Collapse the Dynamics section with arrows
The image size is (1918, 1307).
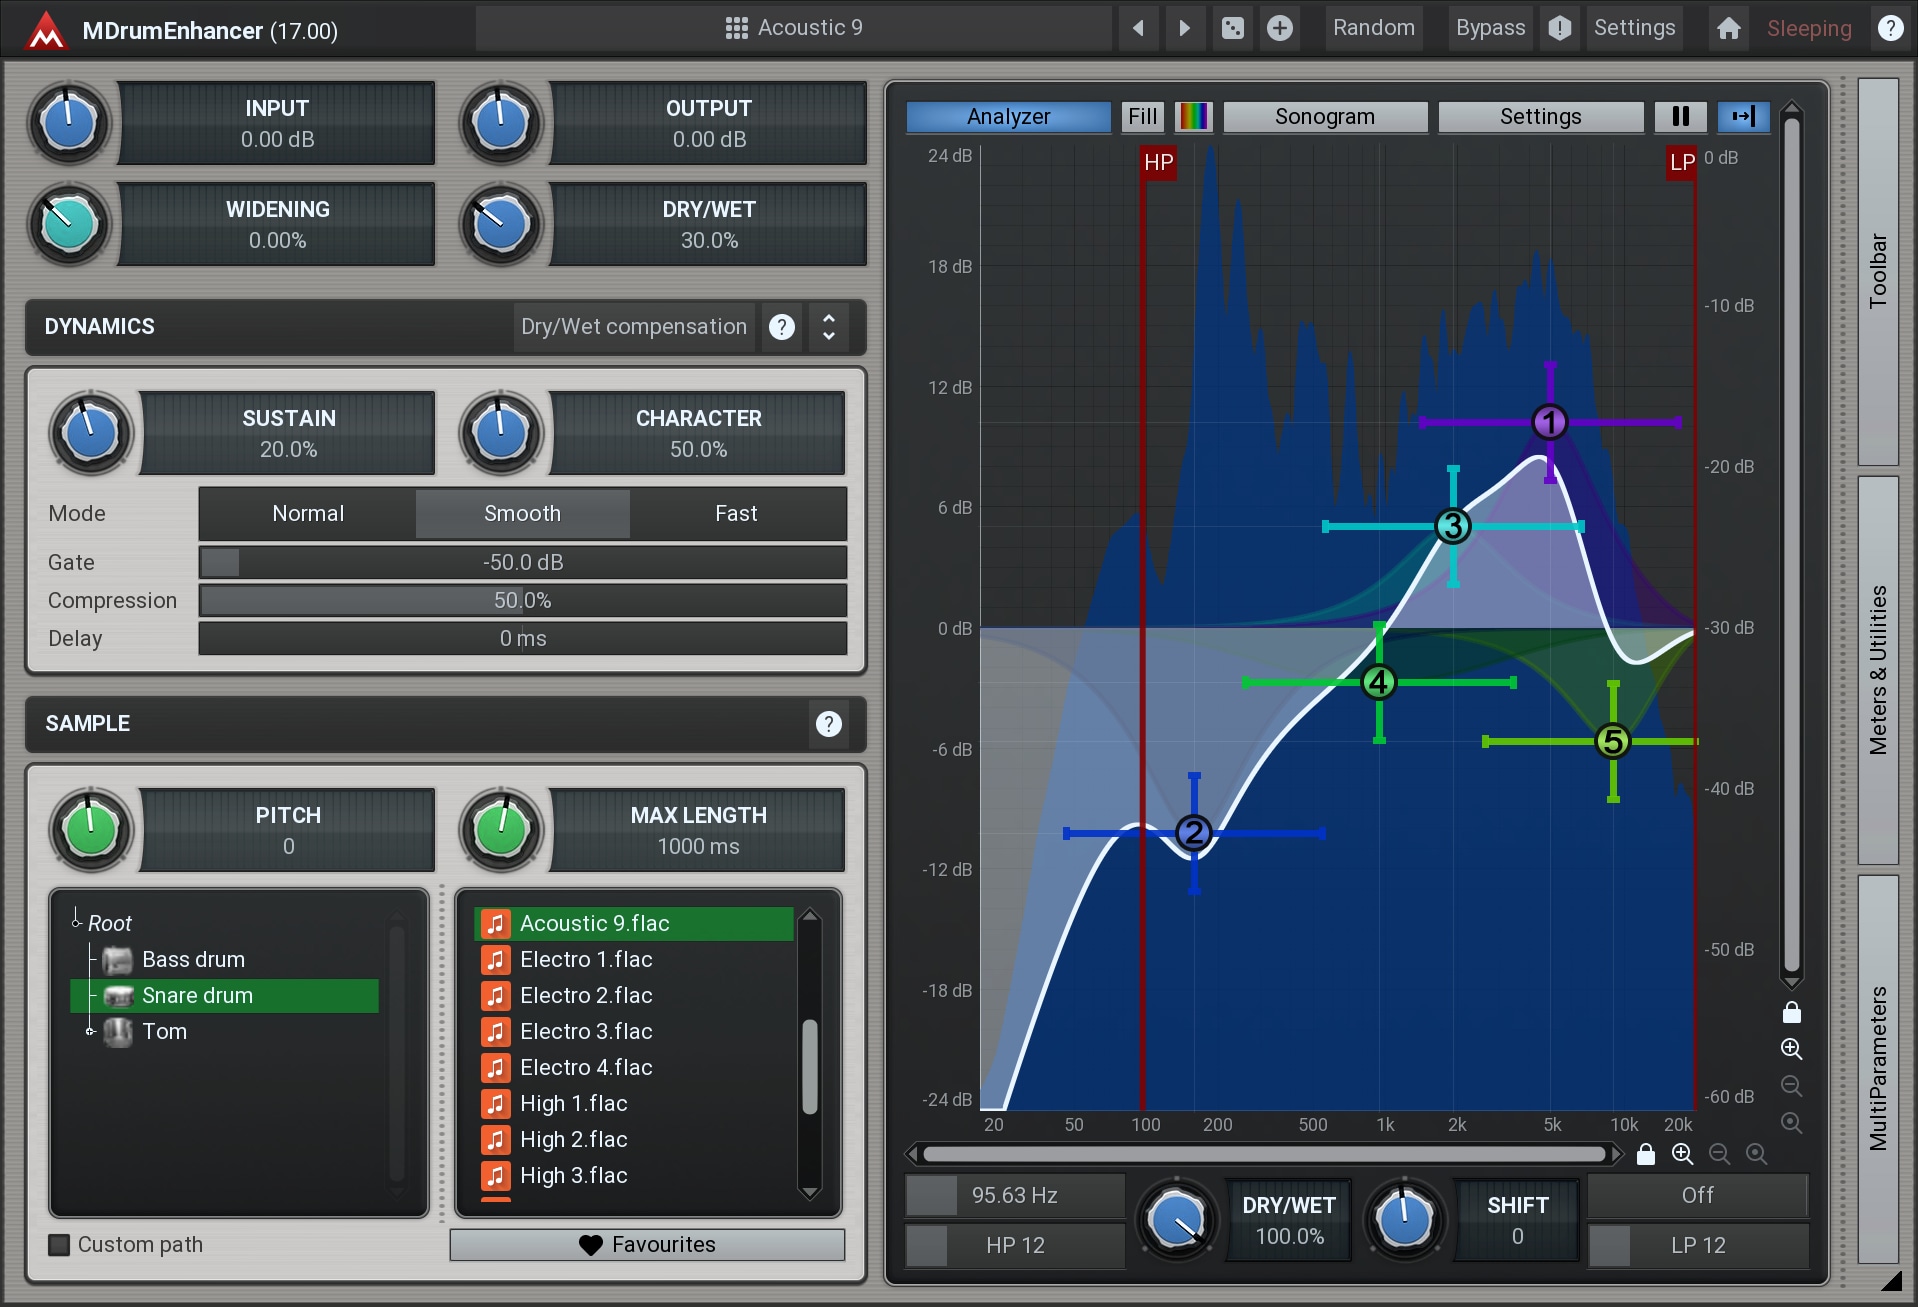pyautogui.click(x=828, y=327)
